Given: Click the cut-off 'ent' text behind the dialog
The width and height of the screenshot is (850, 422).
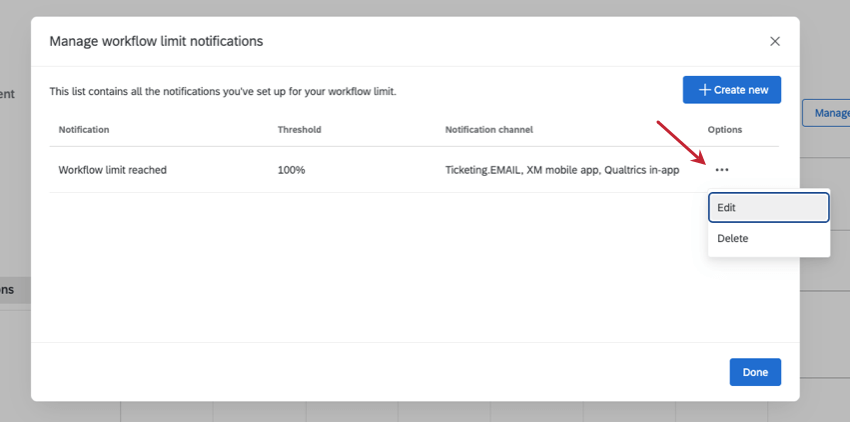Looking at the screenshot, I should (x=8, y=94).
